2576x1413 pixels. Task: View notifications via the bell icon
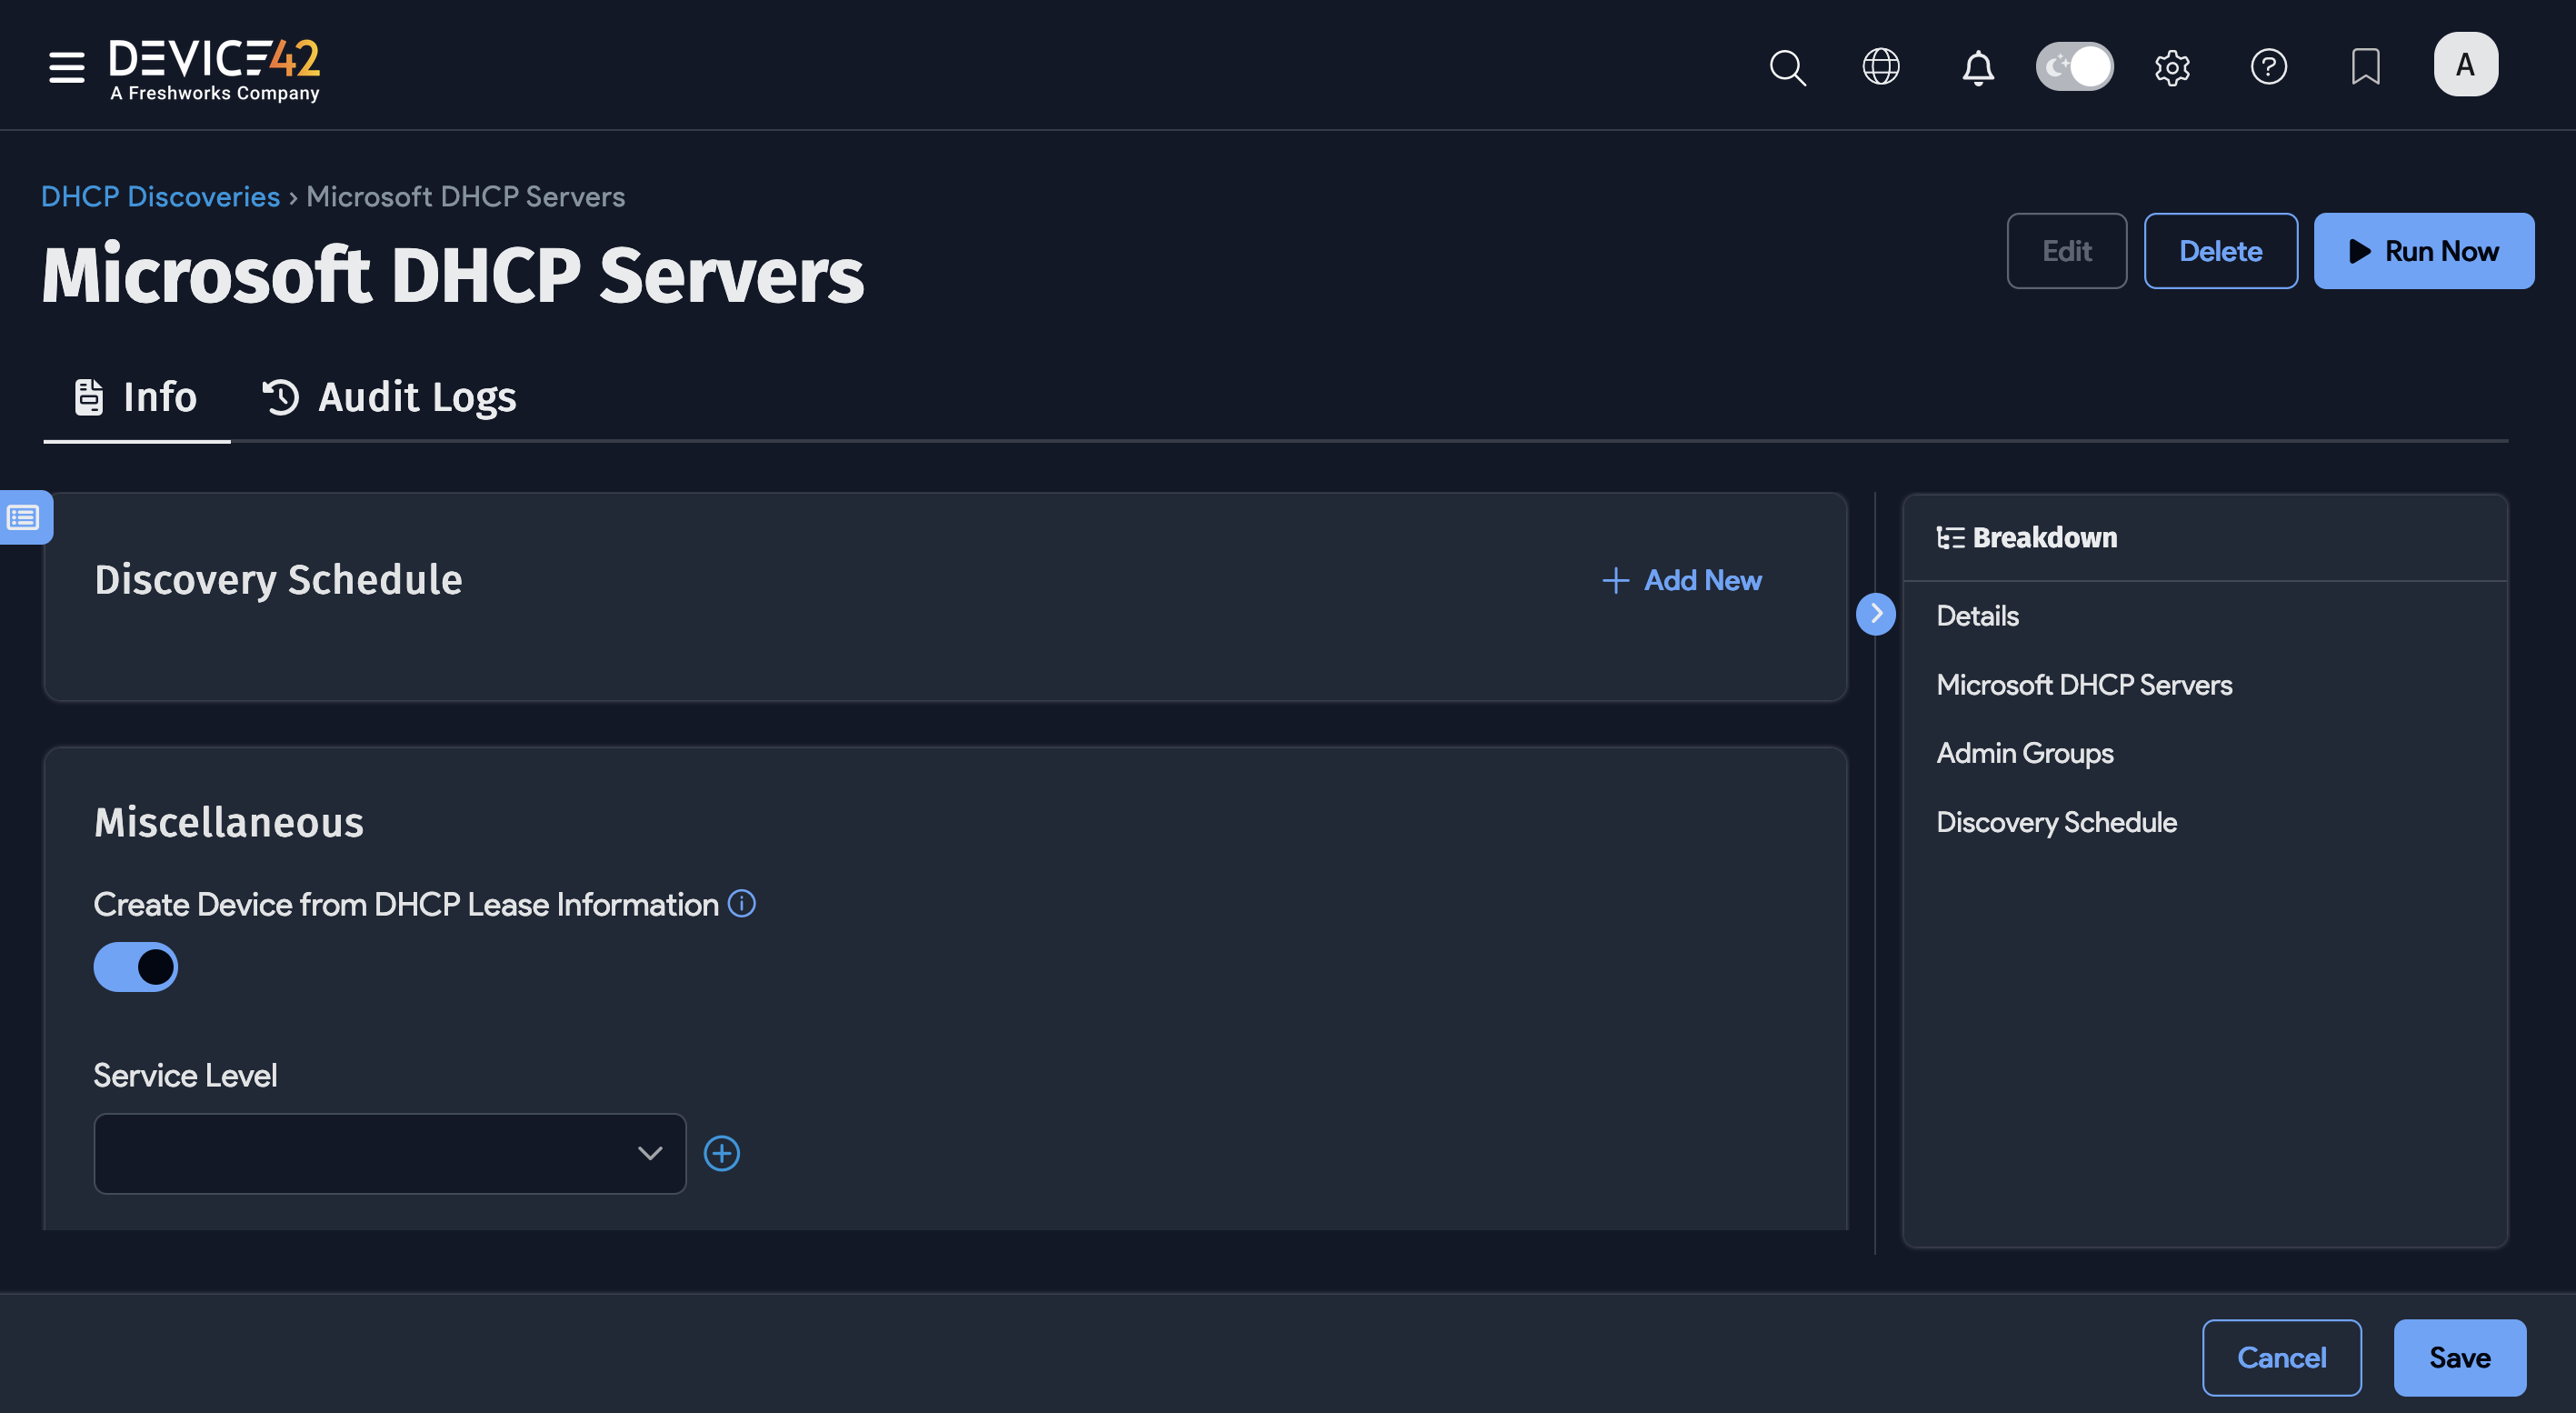click(1977, 67)
